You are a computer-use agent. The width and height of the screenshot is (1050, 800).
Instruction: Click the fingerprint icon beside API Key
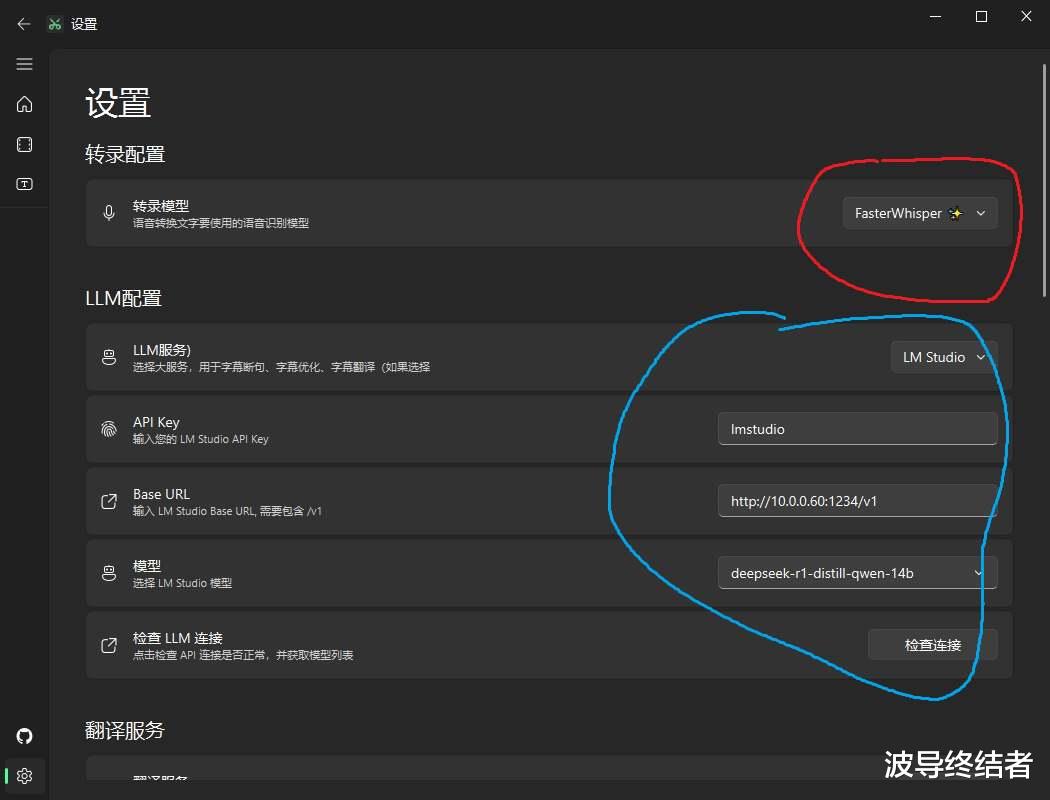(x=108, y=429)
